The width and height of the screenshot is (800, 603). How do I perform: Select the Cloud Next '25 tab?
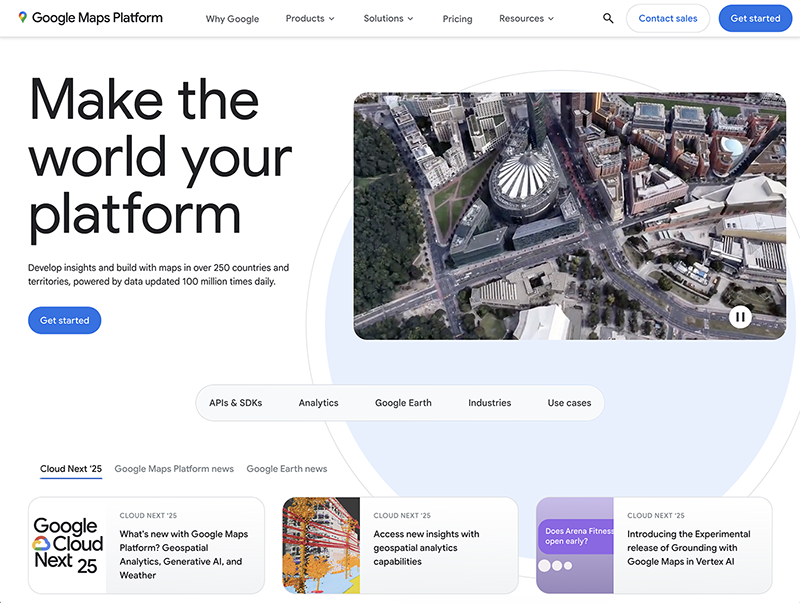tap(71, 469)
